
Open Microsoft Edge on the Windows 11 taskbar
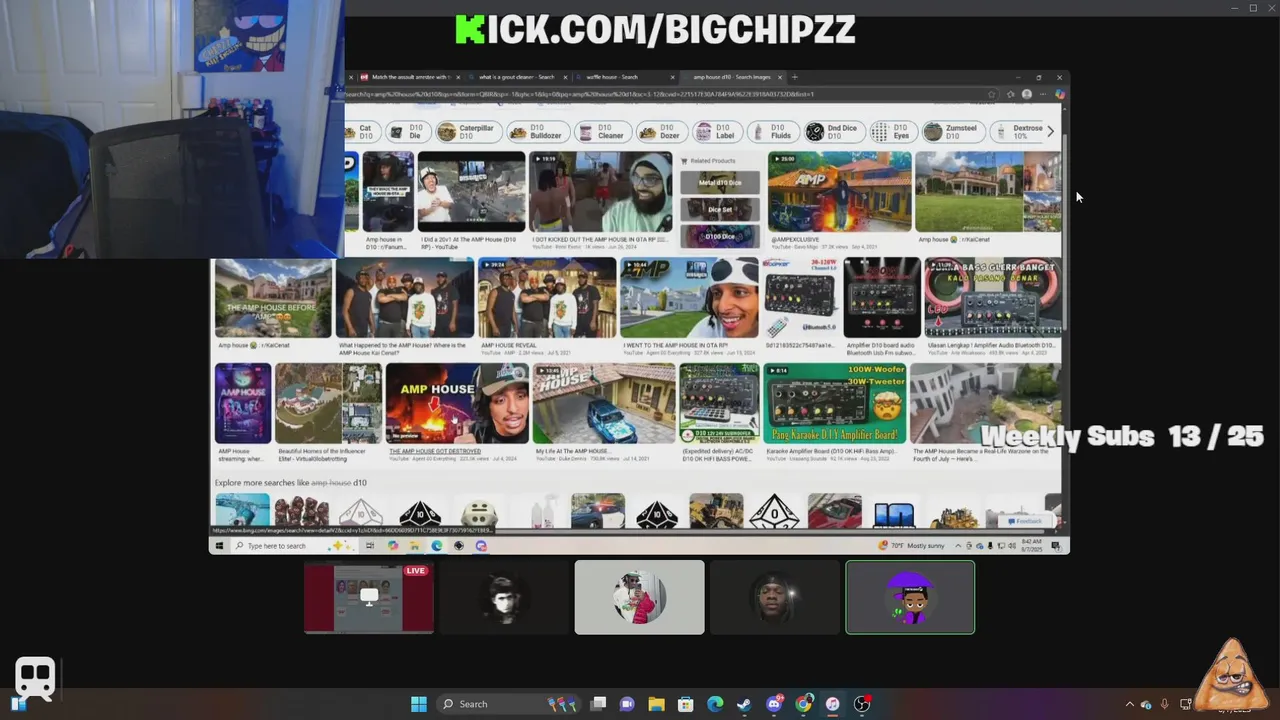pyautogui.click(x=715, y=704)
